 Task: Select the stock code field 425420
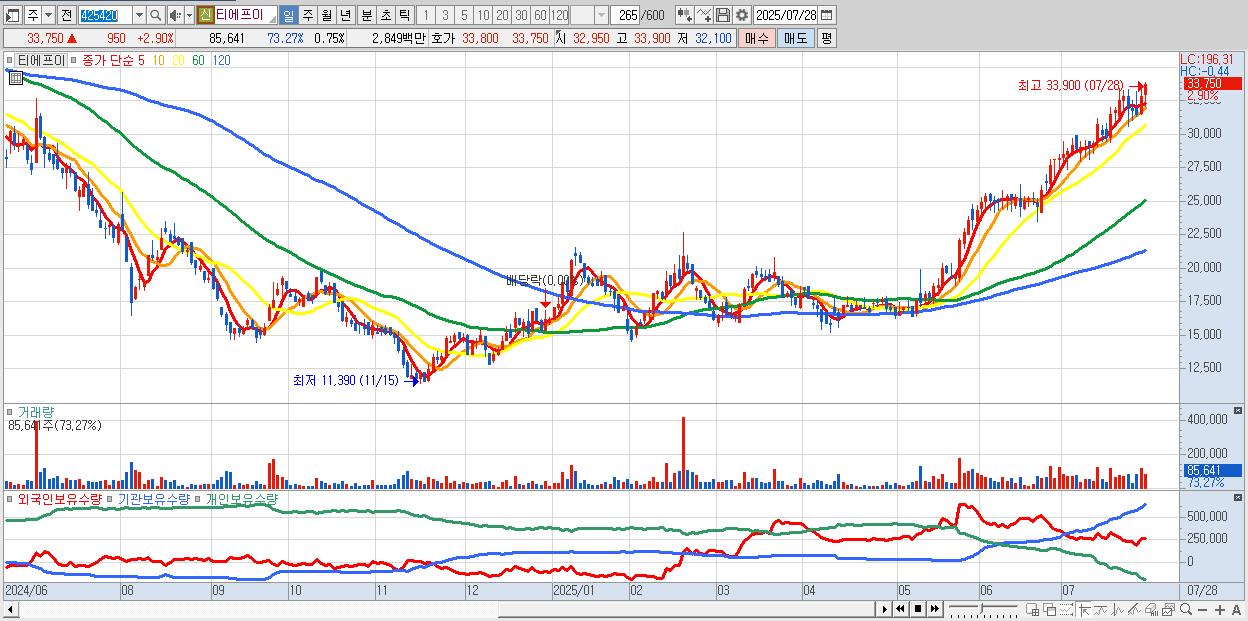[x=104, y=15]
